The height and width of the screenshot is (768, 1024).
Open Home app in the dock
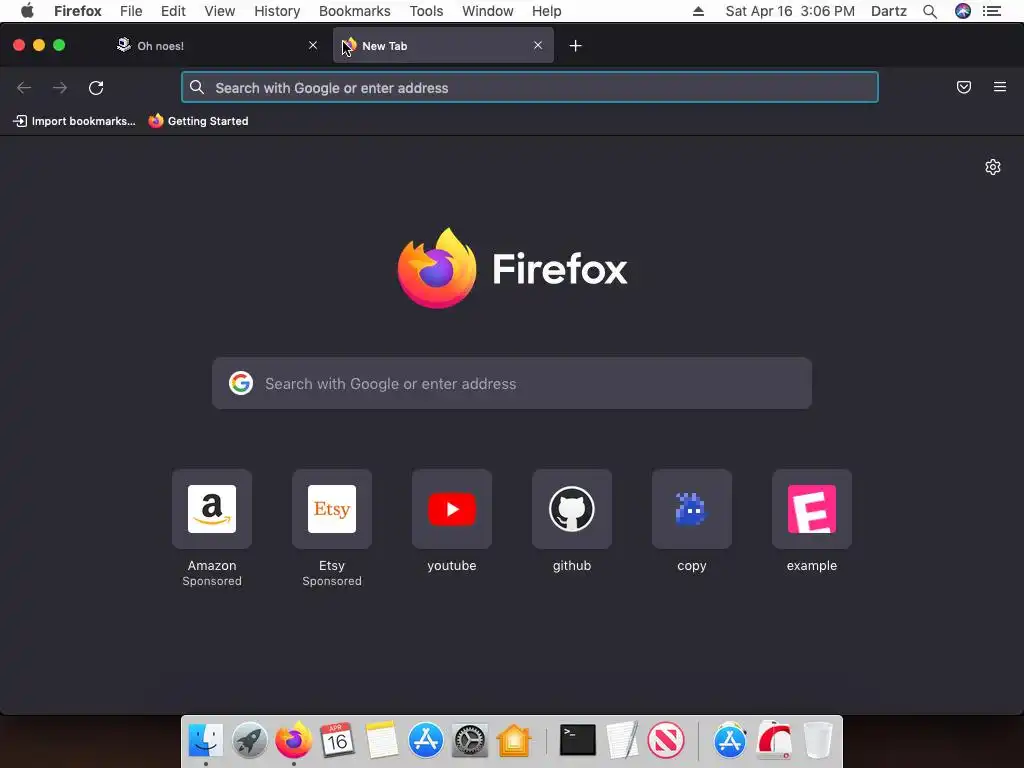(514, 740)
